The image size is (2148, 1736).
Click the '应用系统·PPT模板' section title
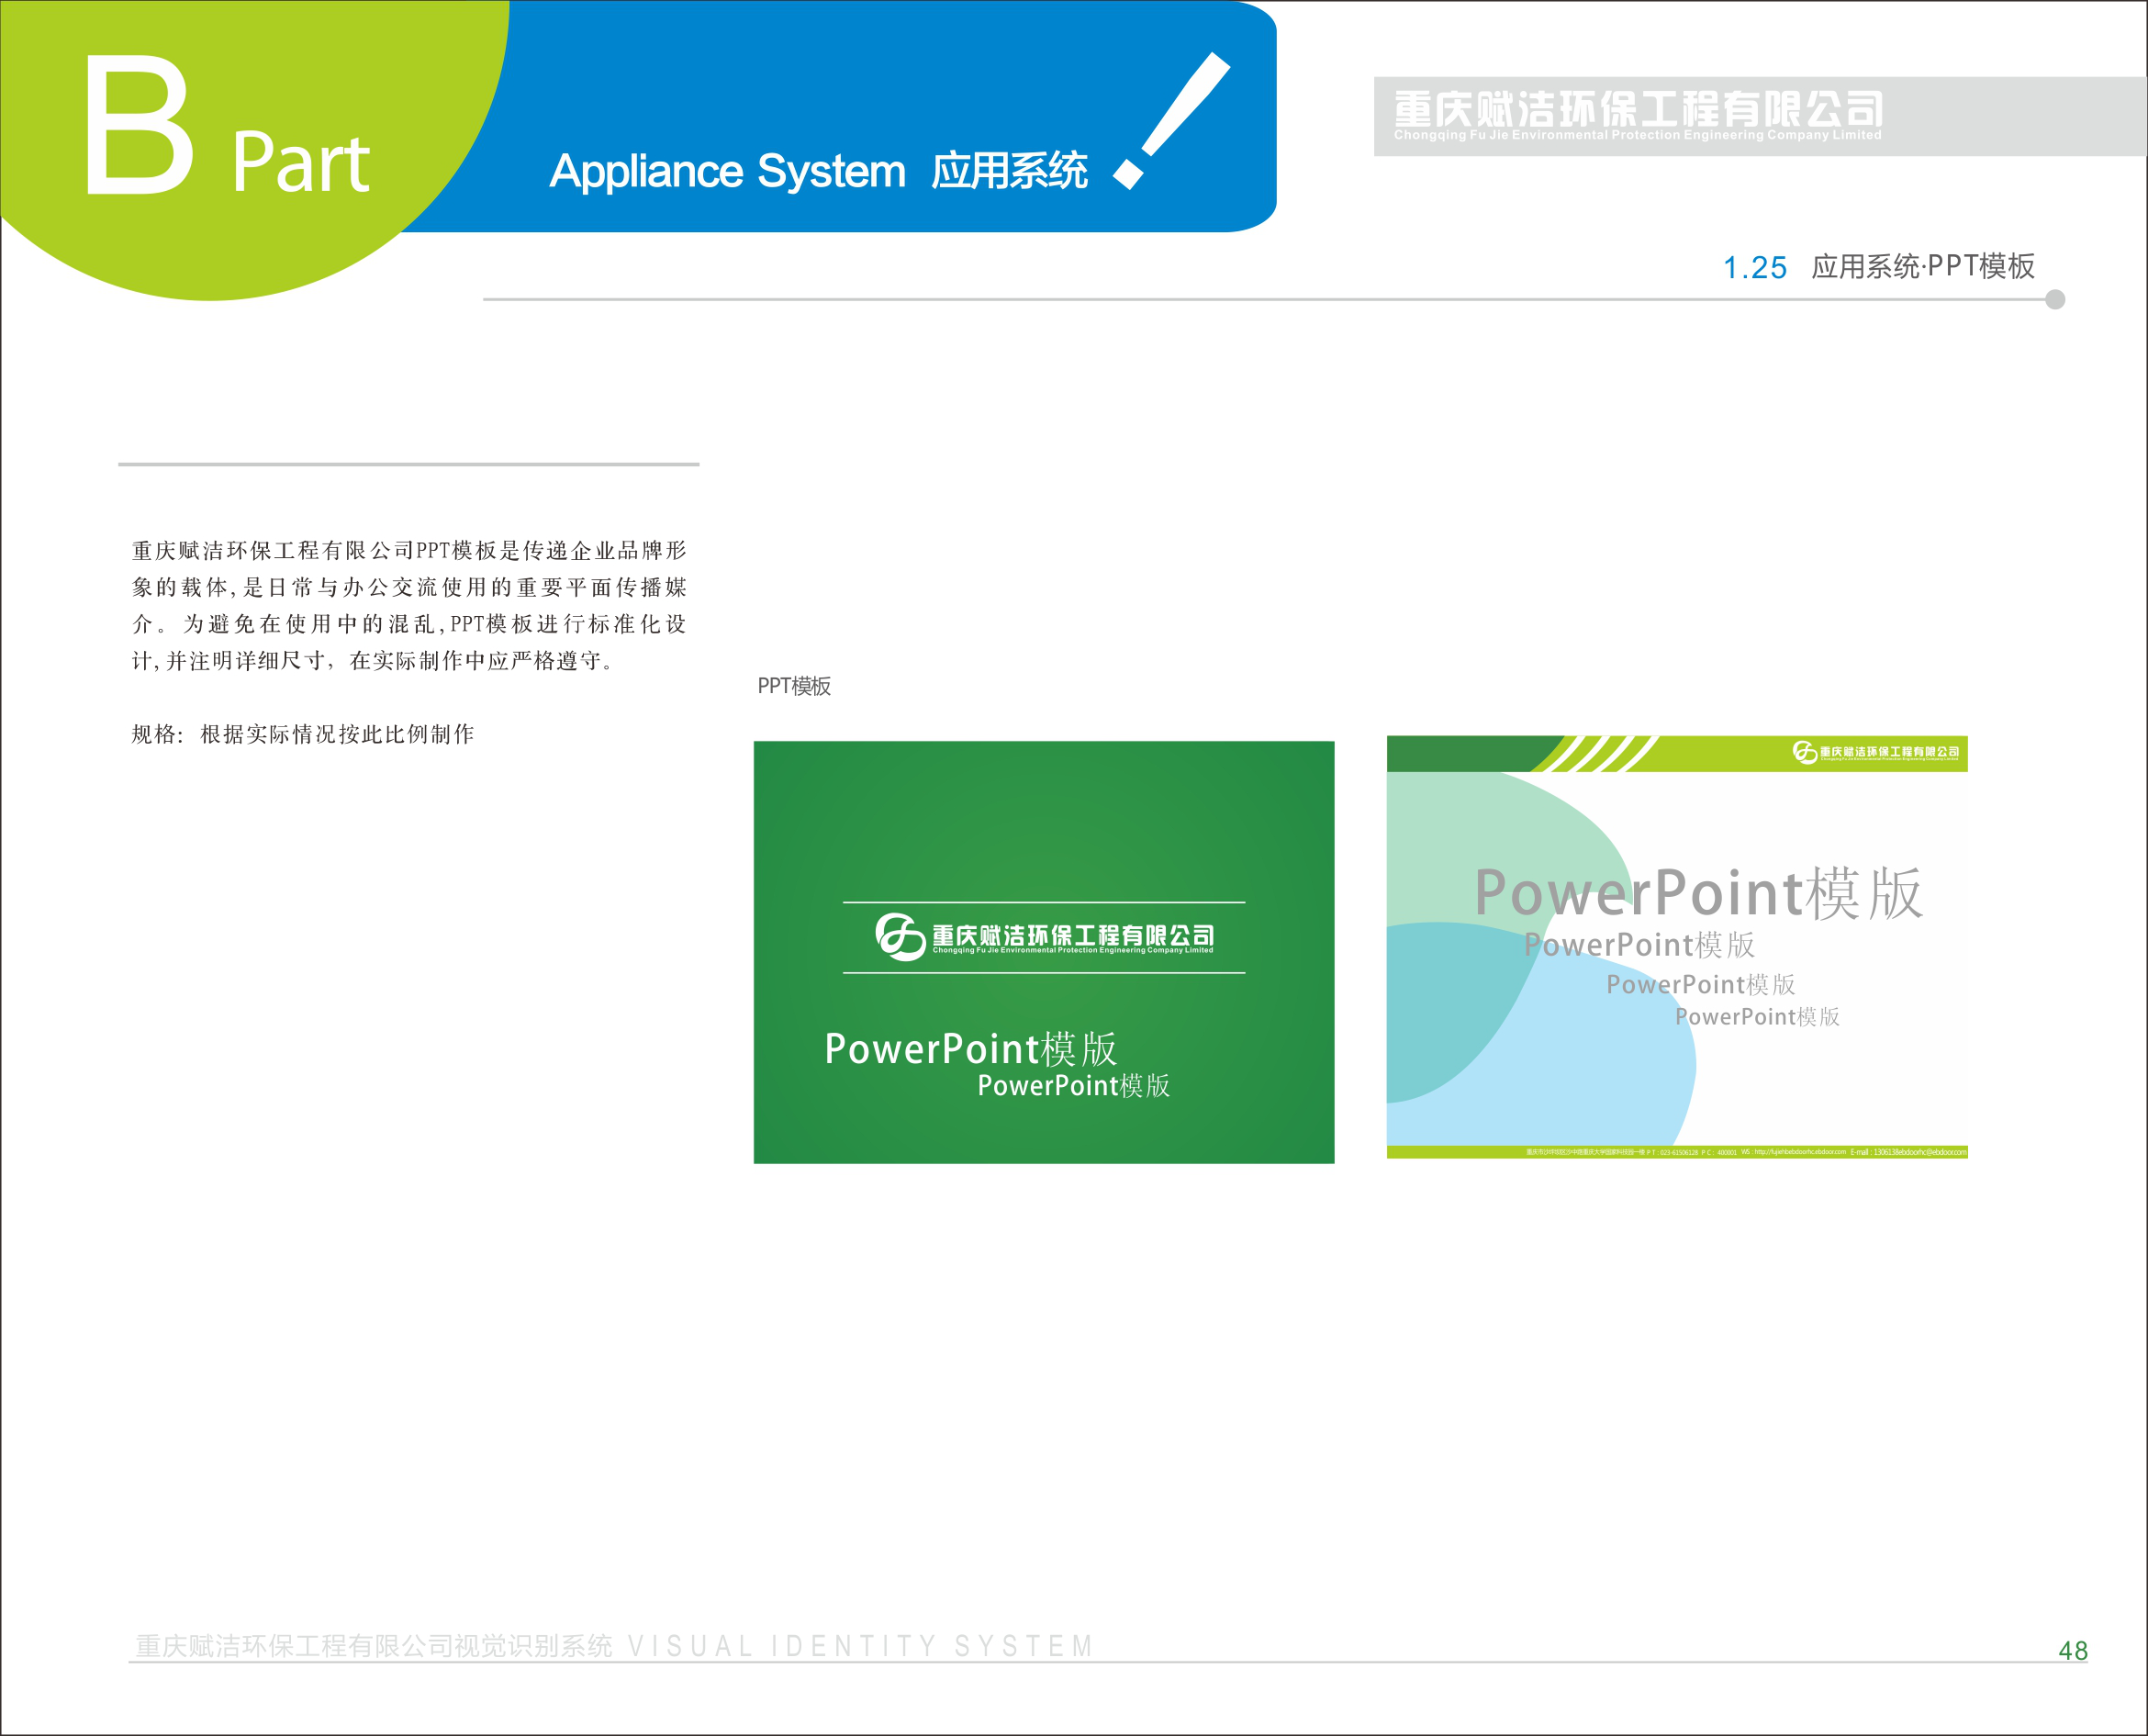(x=1922, y=266)
